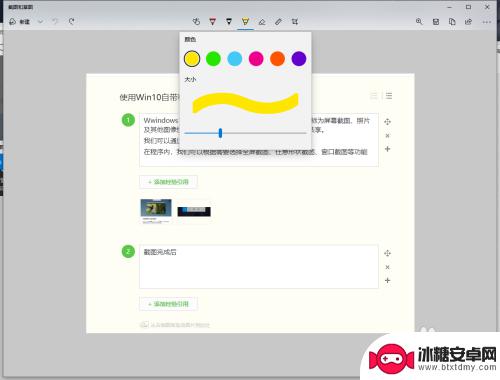Select the black pencil tool
Image resolution: width=500 pixels, height=380 pixels.
click(x=229, y=22)
